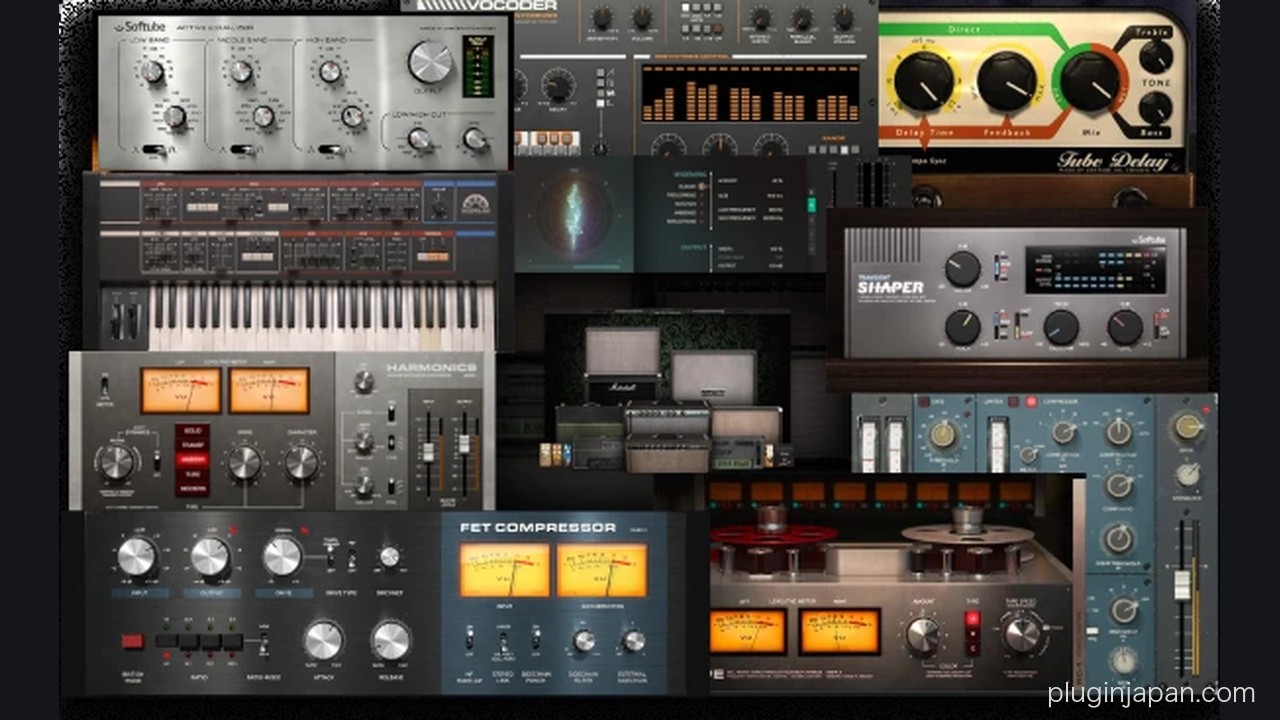1280x720 pixels.
Task: Adjust the Treble tone knob on Tube Delay
Action: point(1156,57)
